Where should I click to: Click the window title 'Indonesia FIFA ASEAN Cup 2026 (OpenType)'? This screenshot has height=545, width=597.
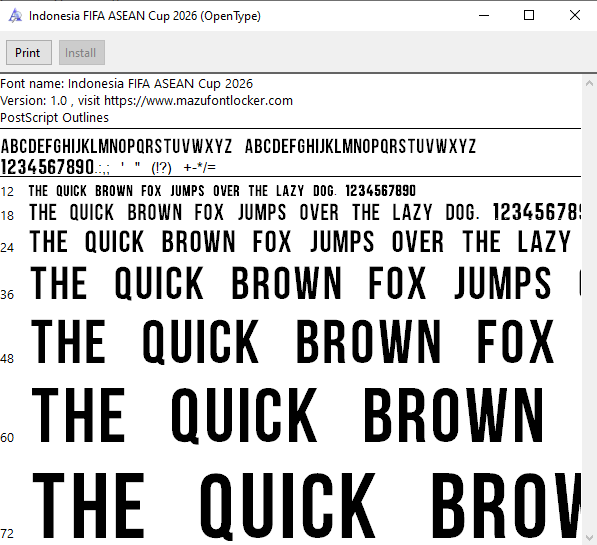pos(145,16)
